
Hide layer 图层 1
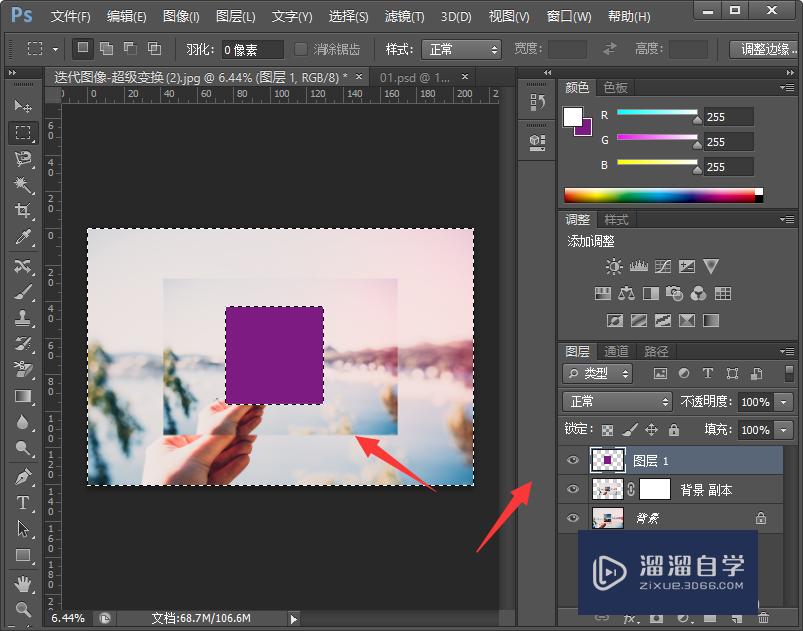pyautogui.click(x=573, y=460)
